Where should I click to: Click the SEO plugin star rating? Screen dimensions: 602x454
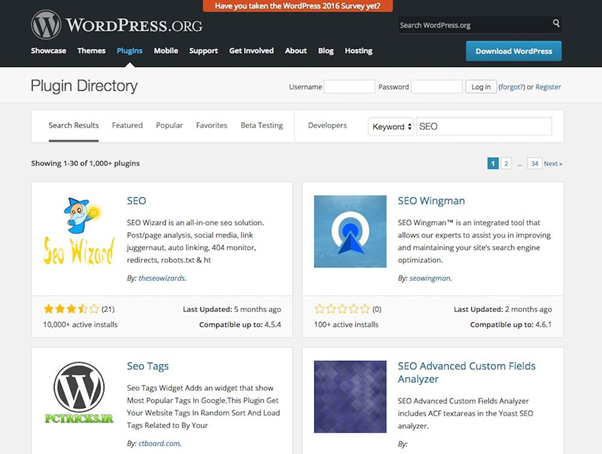point(71,309)
